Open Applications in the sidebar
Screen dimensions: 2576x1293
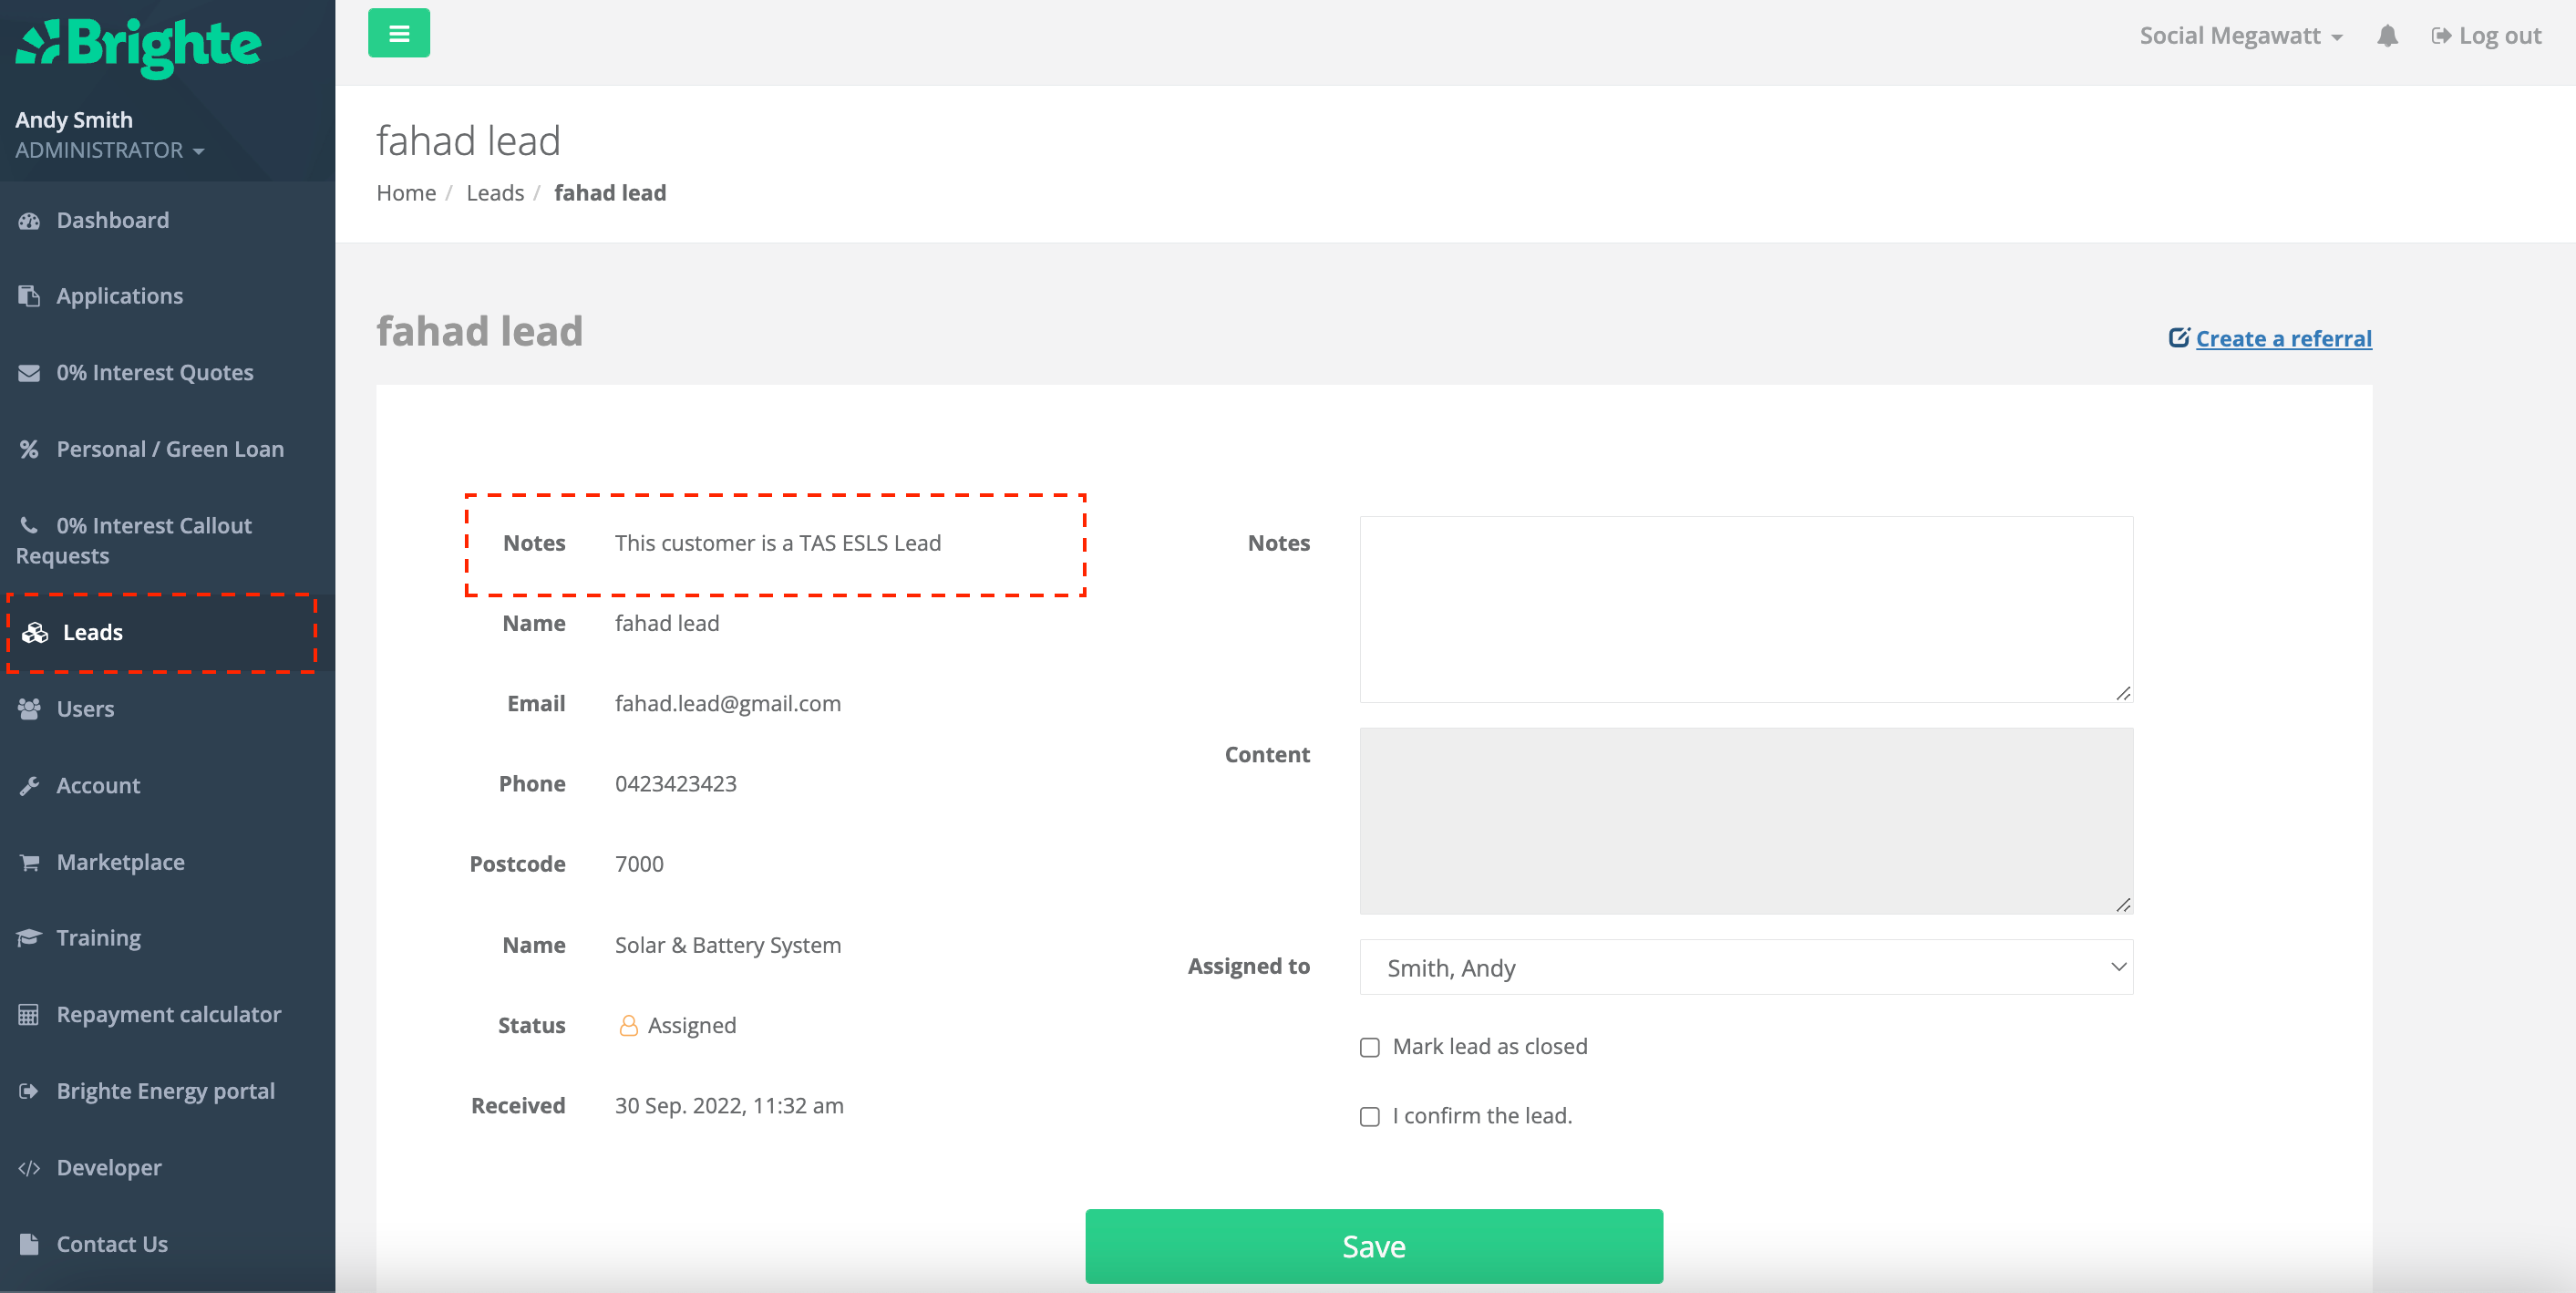tap(119, 296)
